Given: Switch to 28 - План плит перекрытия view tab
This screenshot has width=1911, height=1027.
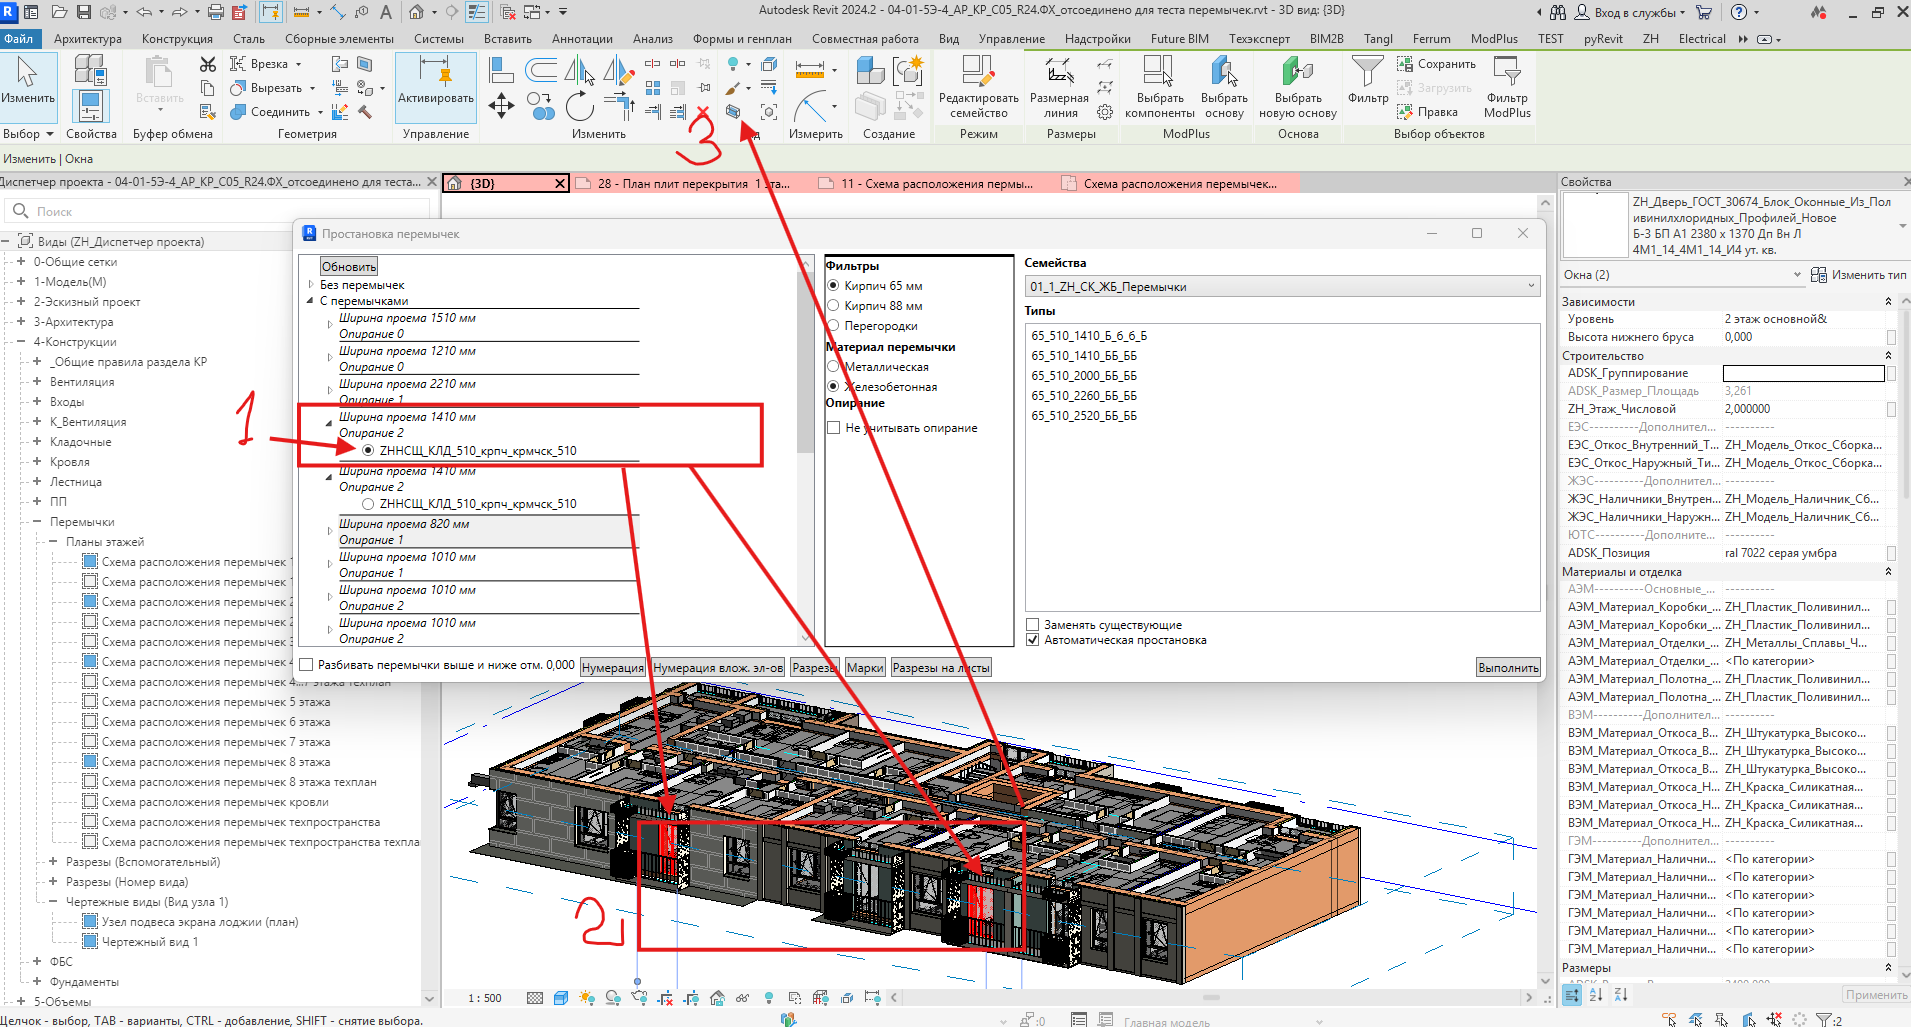Looking at the screenshot, I should click(692, 184).
